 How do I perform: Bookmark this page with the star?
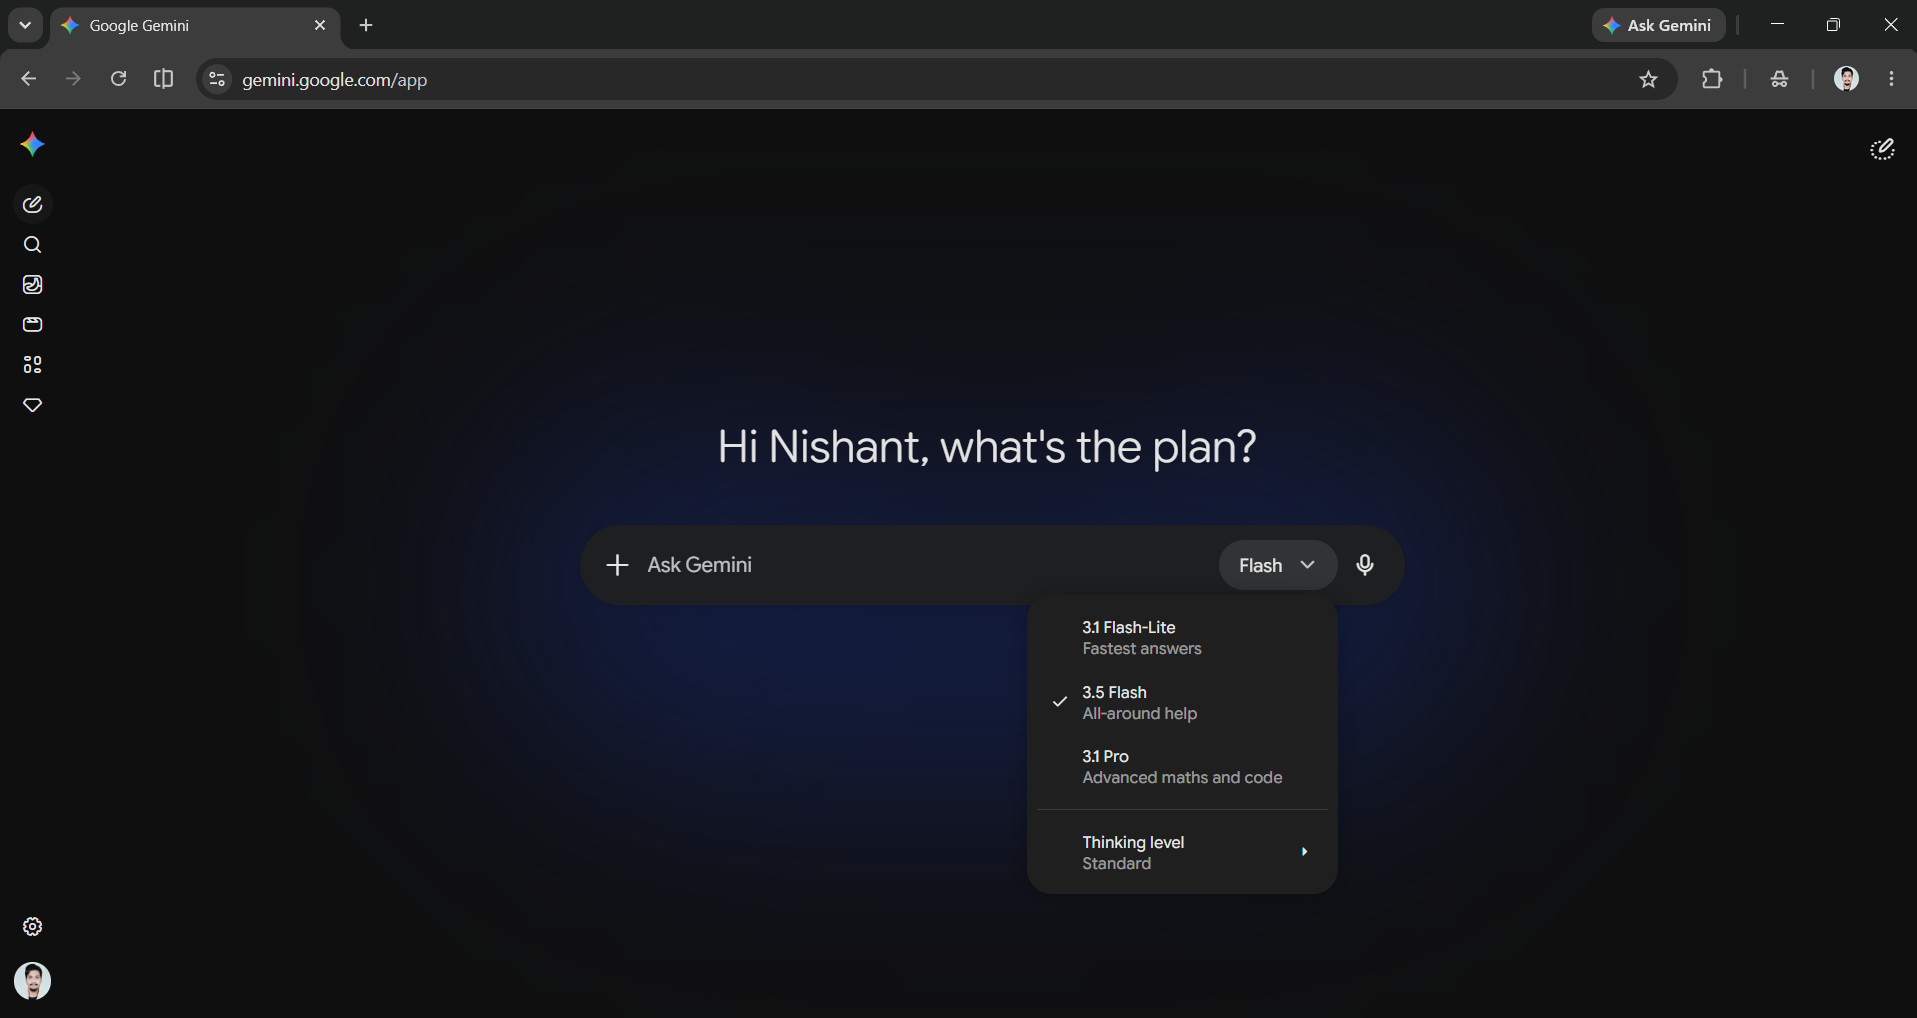pos(1648,79)
